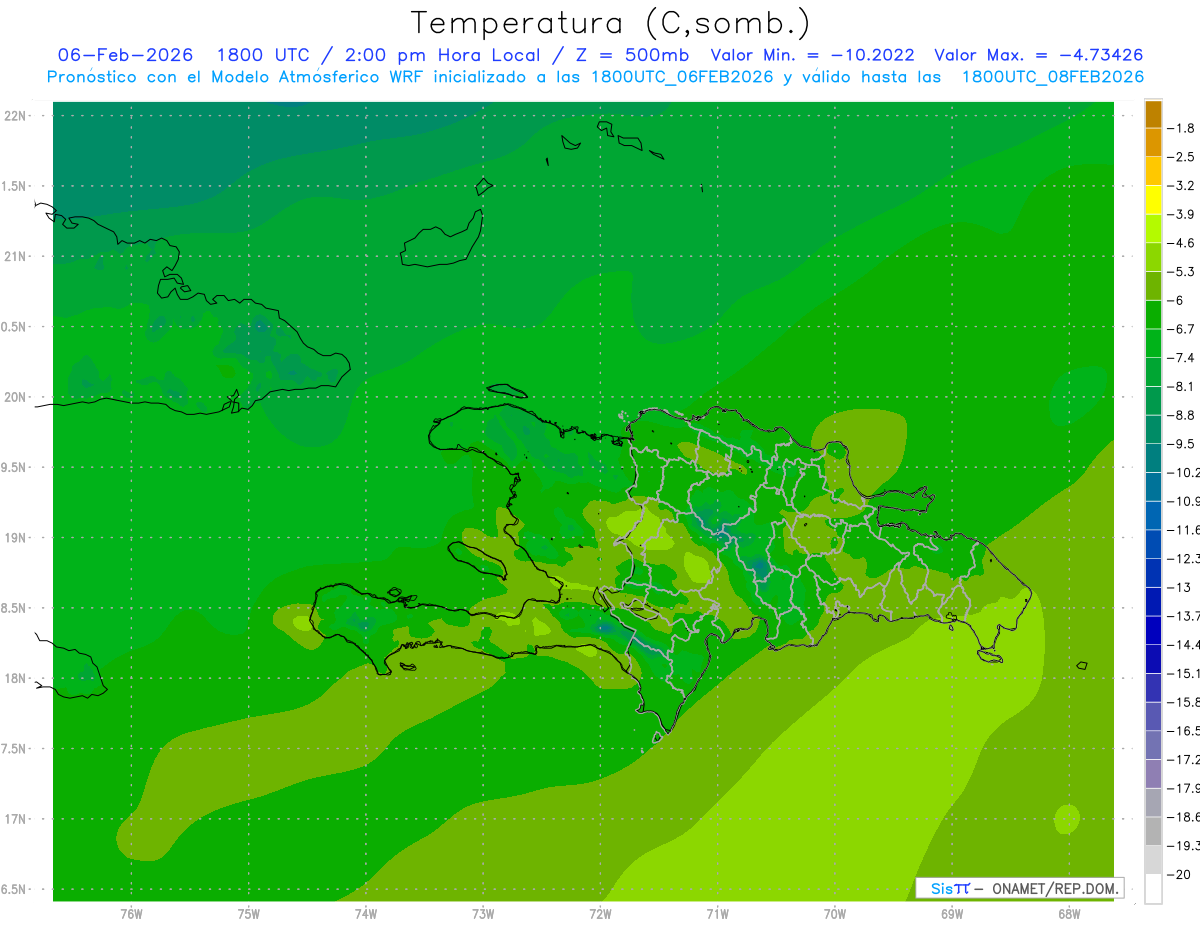Click the '74W' longitude axis label
The image size is (1200, 927).
[x=366, y=913]
